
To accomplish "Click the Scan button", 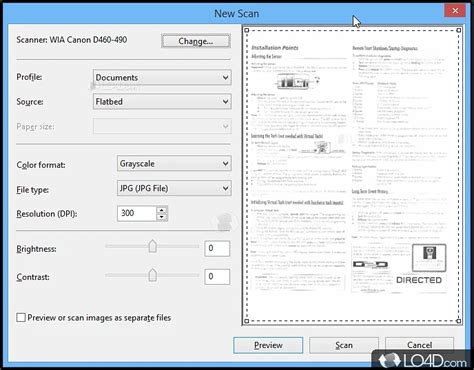I will [344, 345].
